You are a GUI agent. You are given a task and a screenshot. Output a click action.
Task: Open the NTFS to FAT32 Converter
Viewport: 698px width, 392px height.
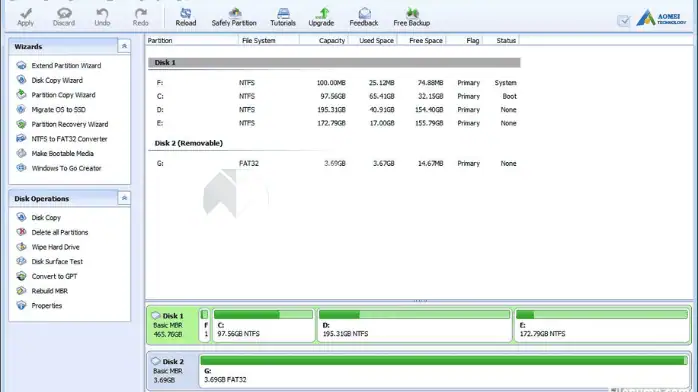[69, 139]
